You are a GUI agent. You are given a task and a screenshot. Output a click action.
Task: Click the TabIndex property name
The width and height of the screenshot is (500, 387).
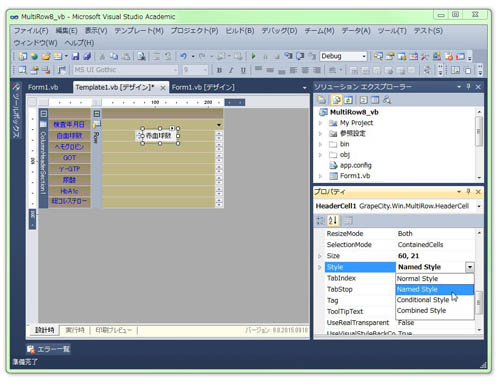click(x=341, y=278)
